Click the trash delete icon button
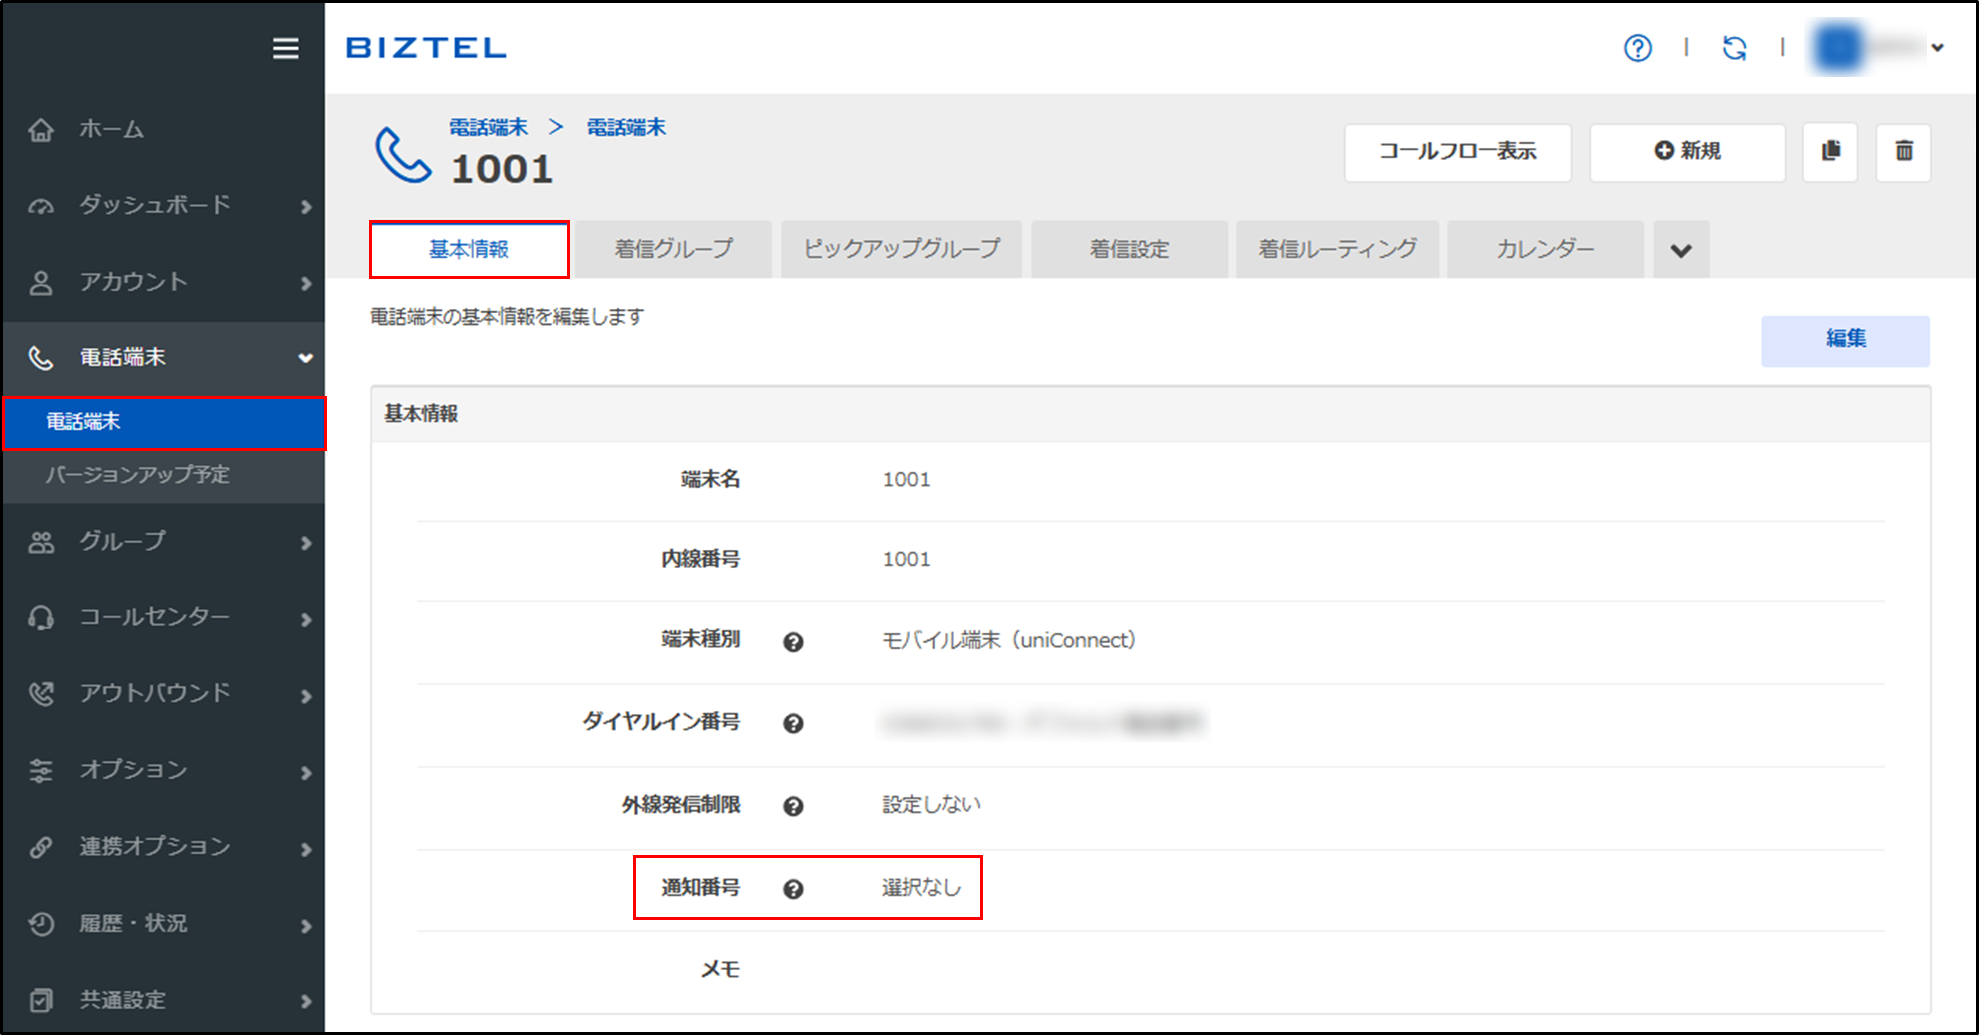The height and width of the screenshot is (1035, 1979). click(1903, 152)
